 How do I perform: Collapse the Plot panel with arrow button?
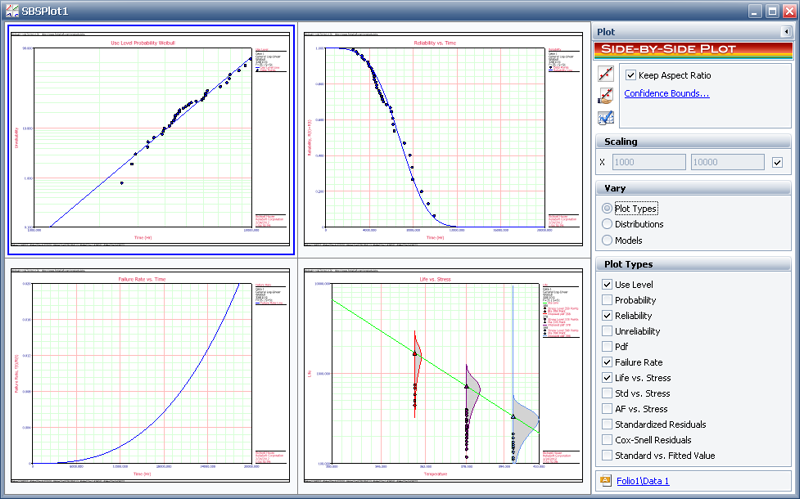[x=786, y=32]
